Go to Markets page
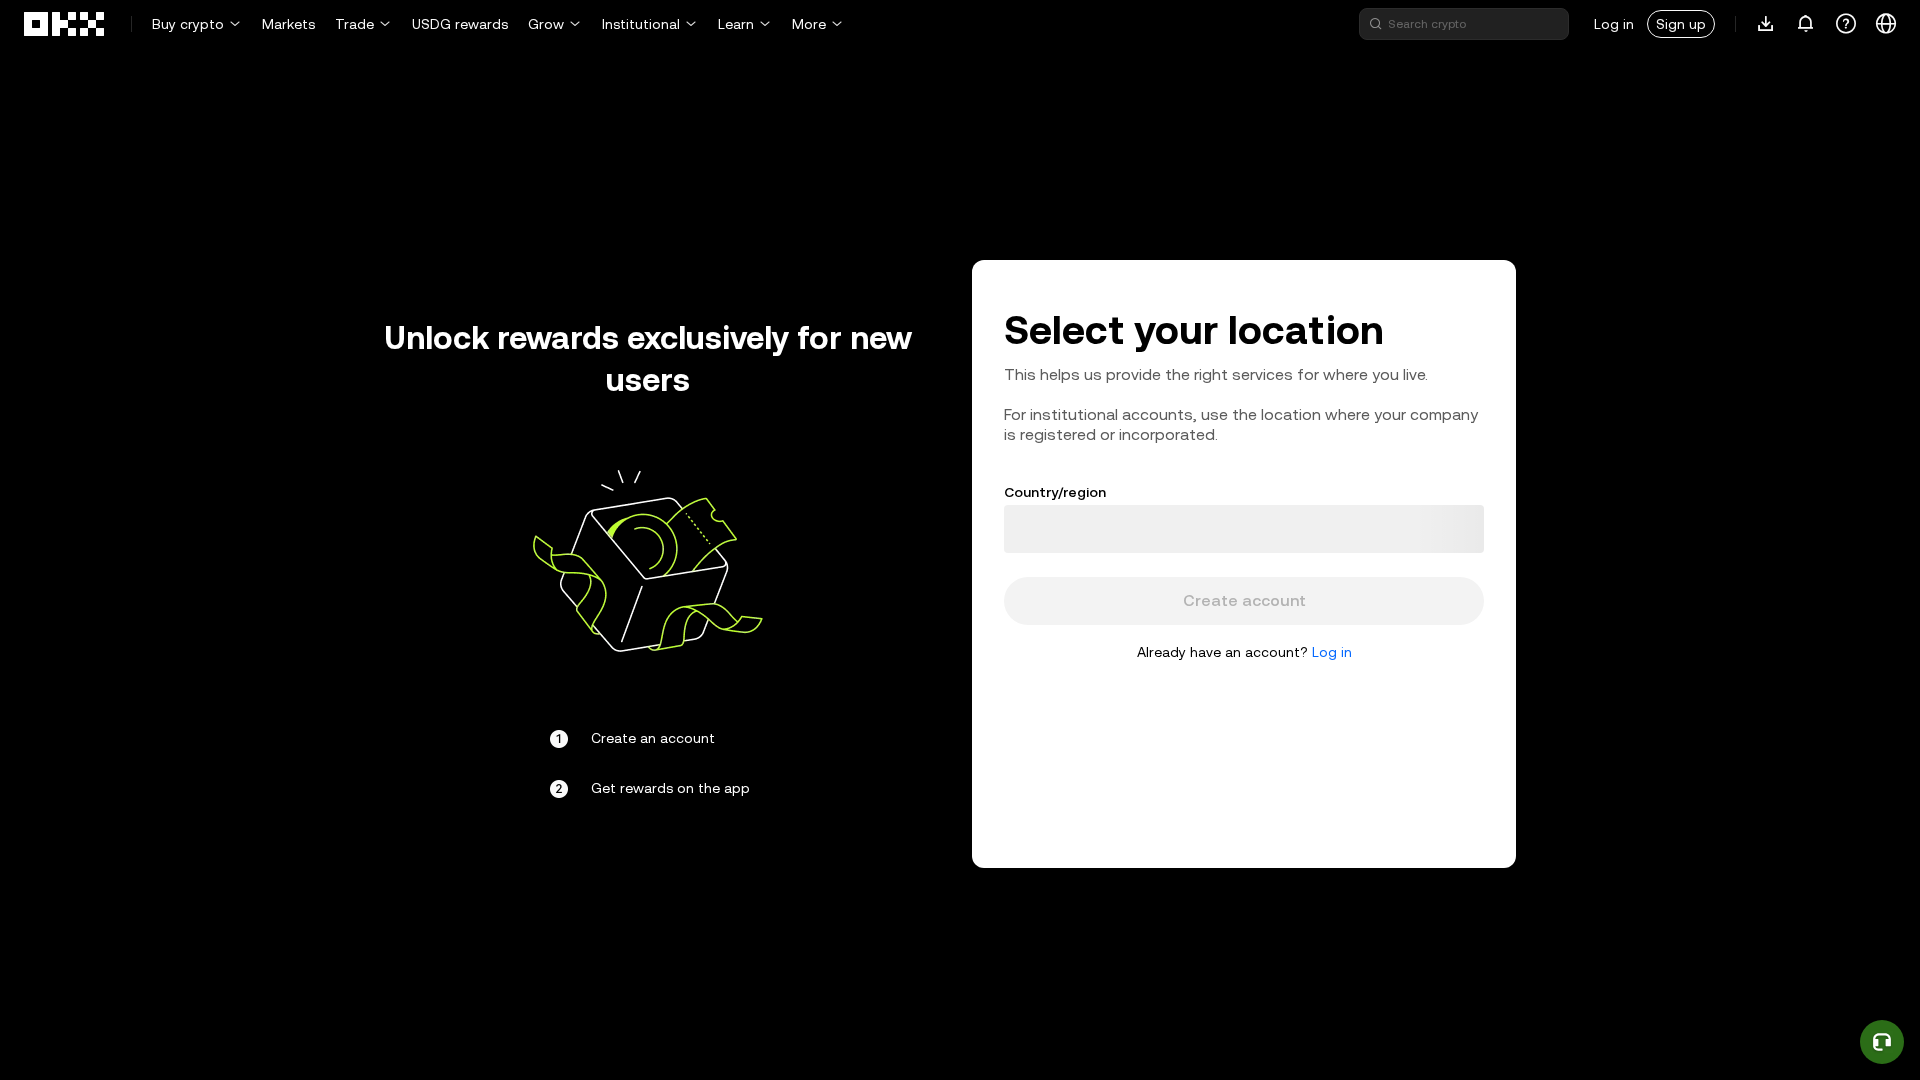Viewport: 1920px width, 1080px height. tap(288, 24)
